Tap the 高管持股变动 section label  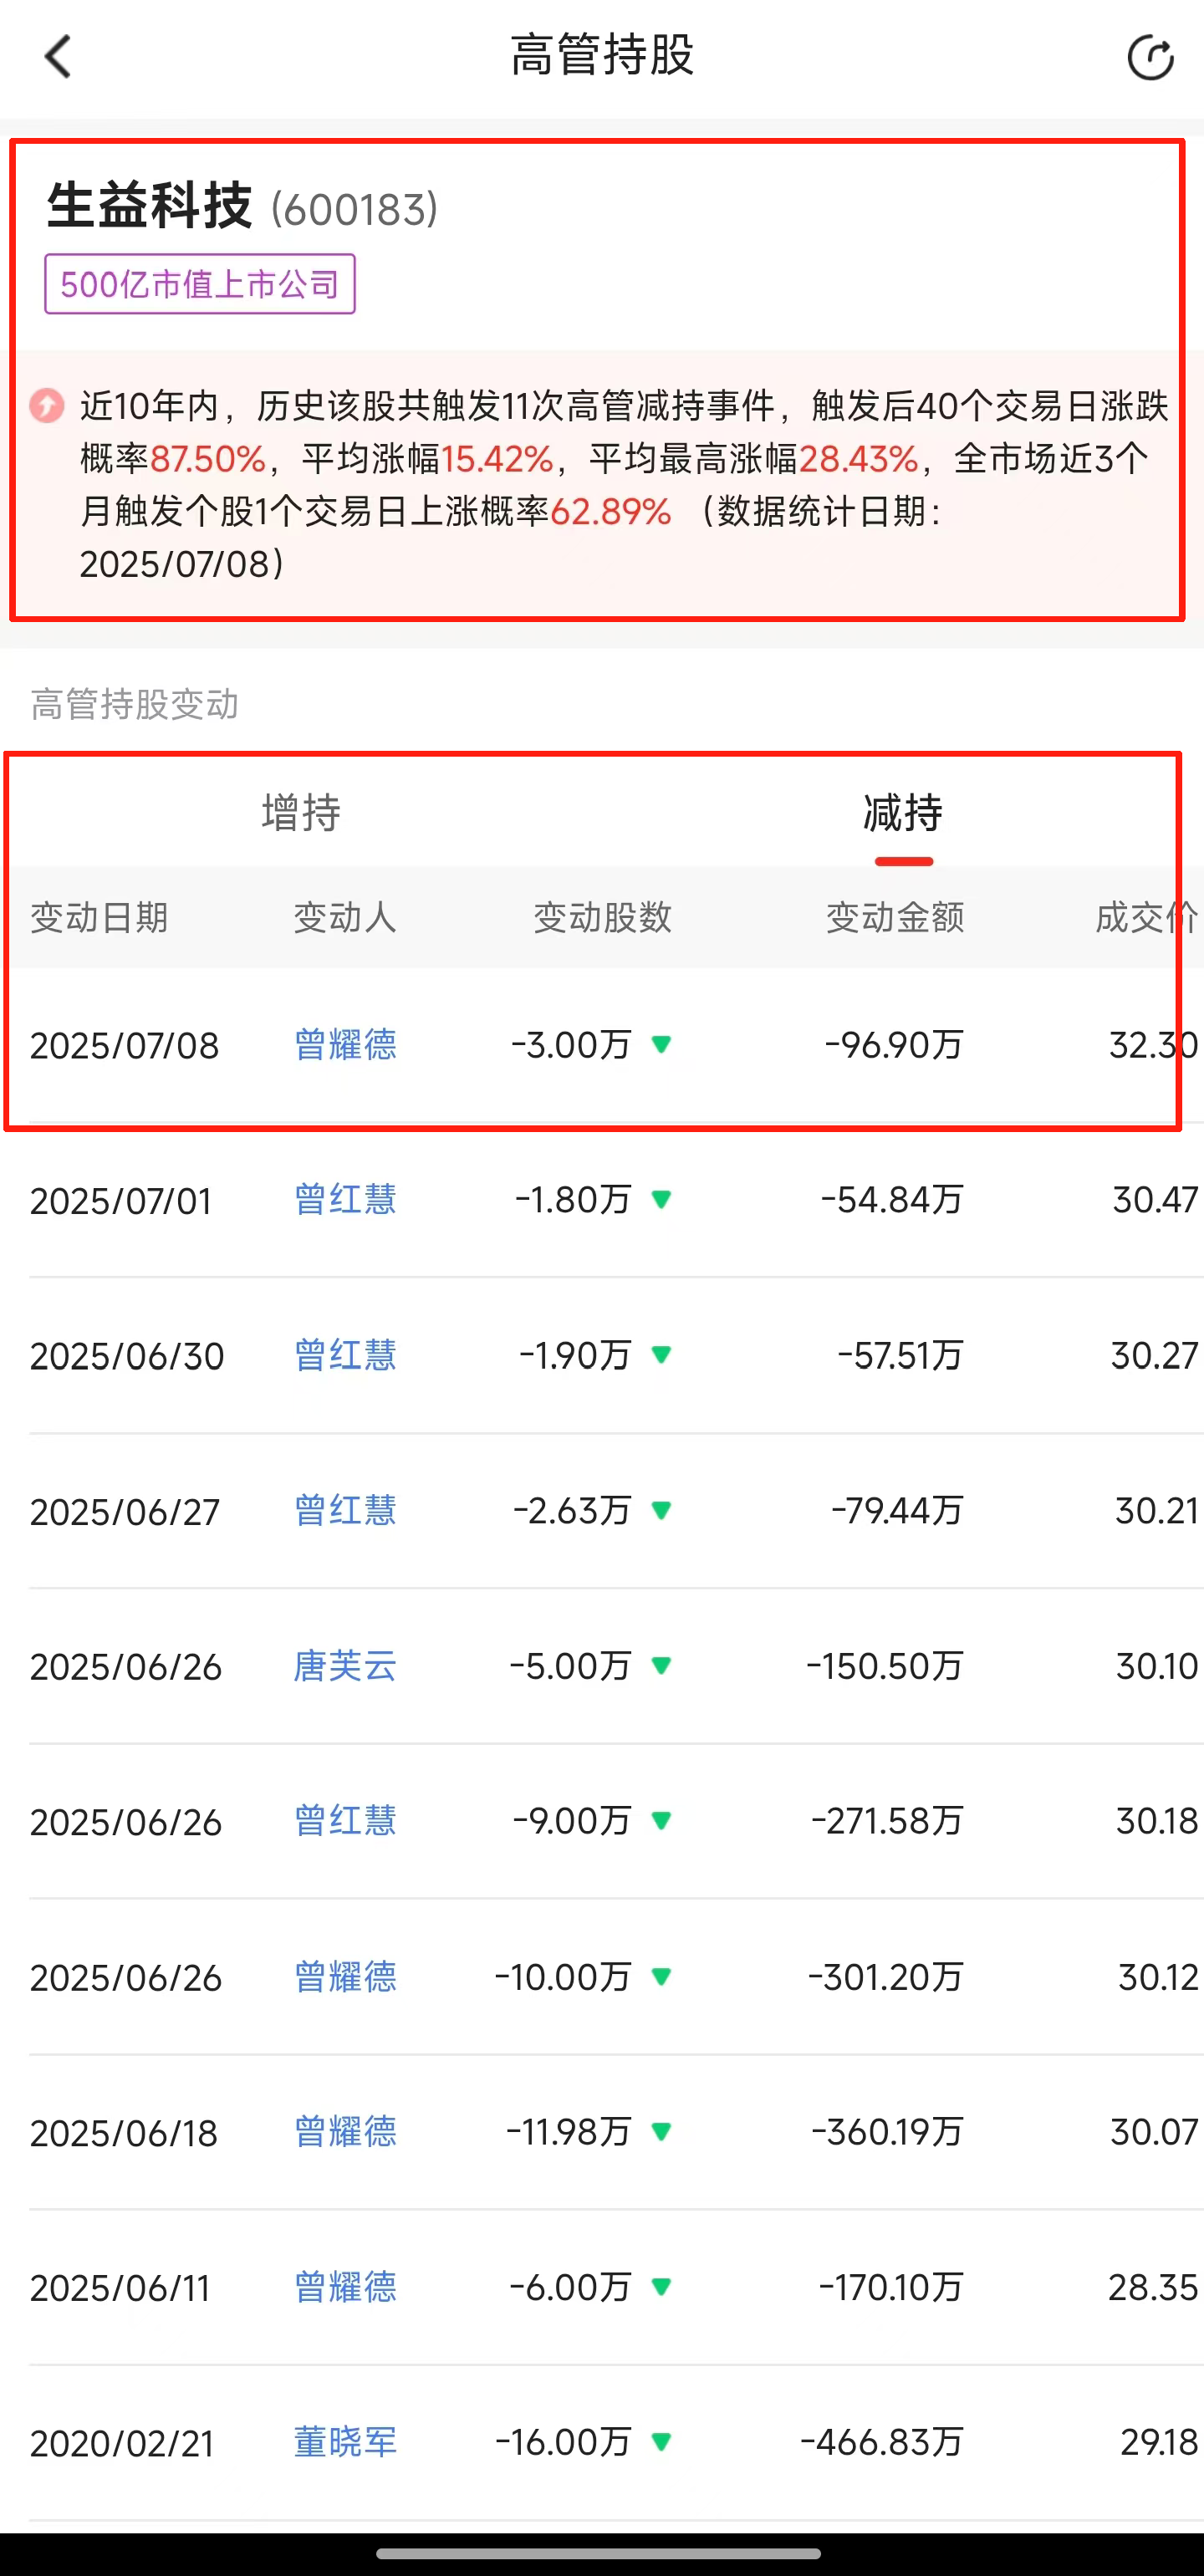click(x=134, y=704)
